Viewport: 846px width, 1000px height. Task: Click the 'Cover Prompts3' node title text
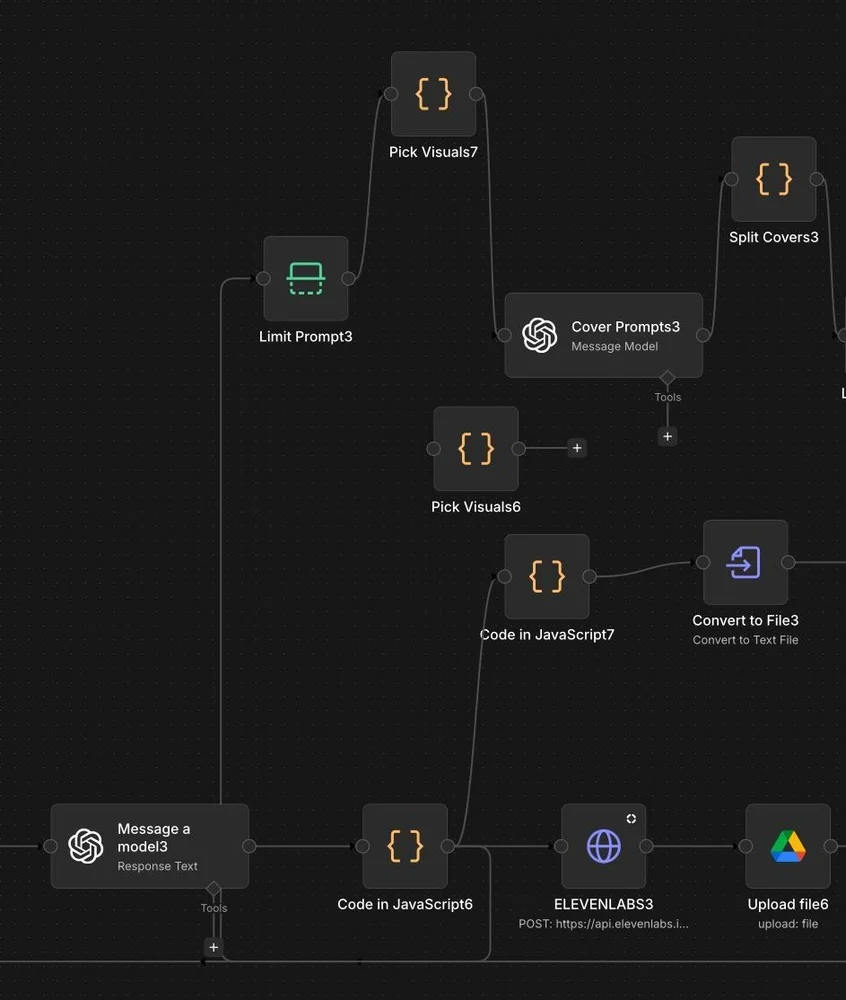[625, 327]
